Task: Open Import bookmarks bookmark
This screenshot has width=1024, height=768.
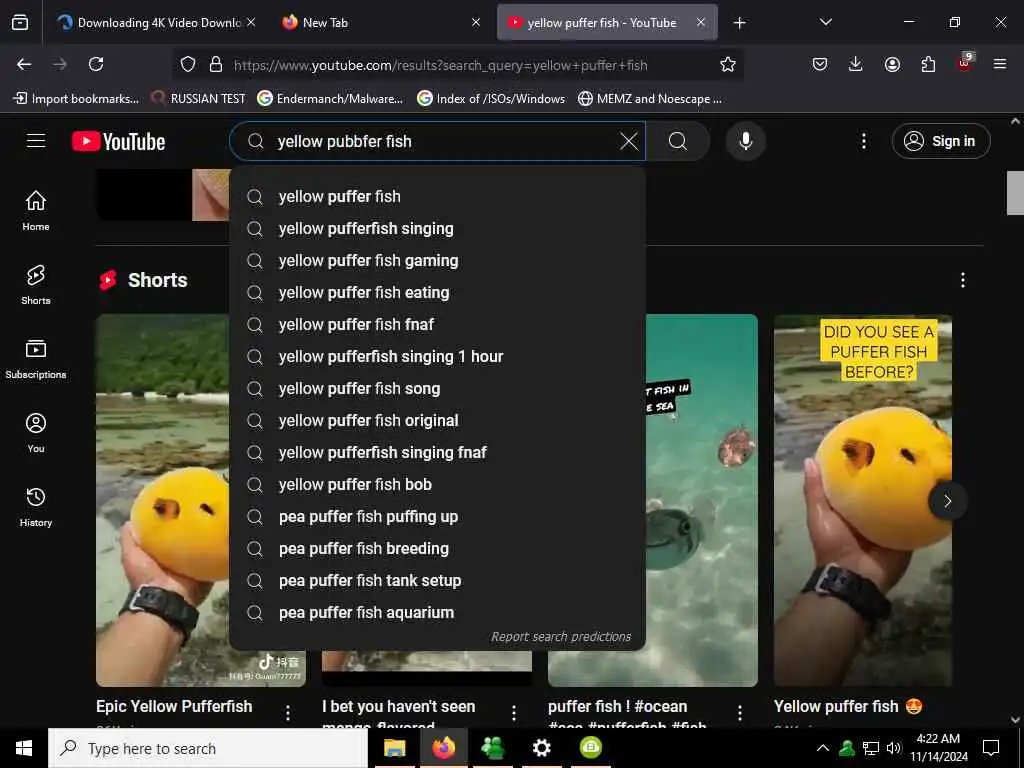Action: pyautogui.click(x=76, y=99)
